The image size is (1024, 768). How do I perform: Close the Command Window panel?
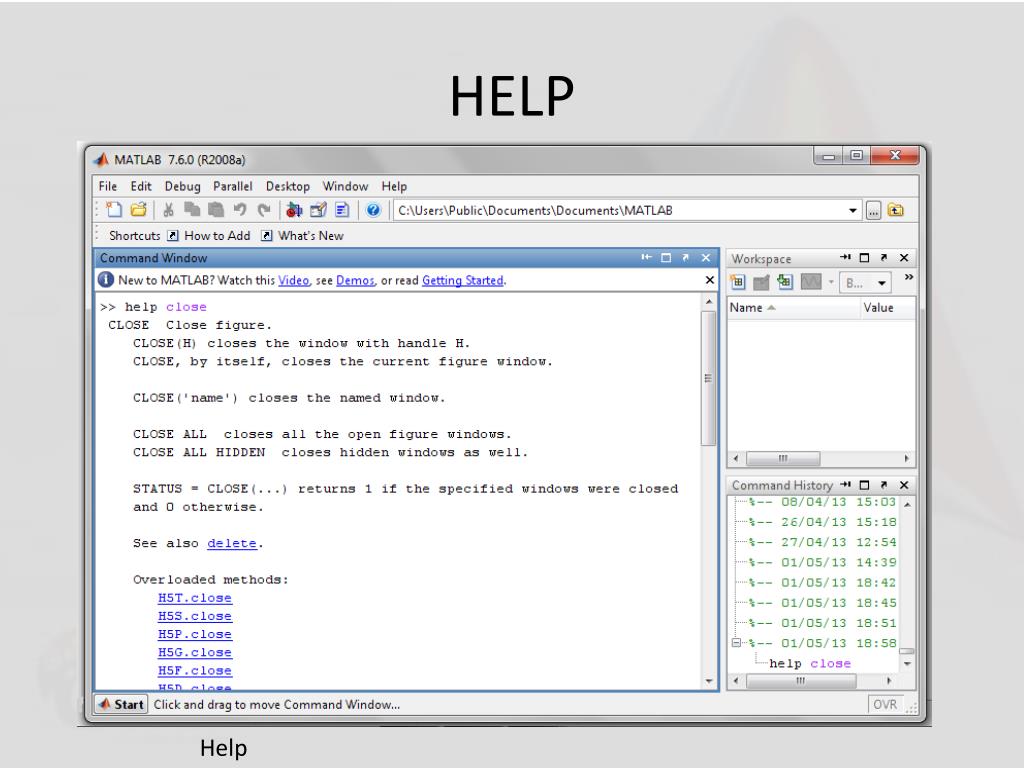(x=706, y=258)
